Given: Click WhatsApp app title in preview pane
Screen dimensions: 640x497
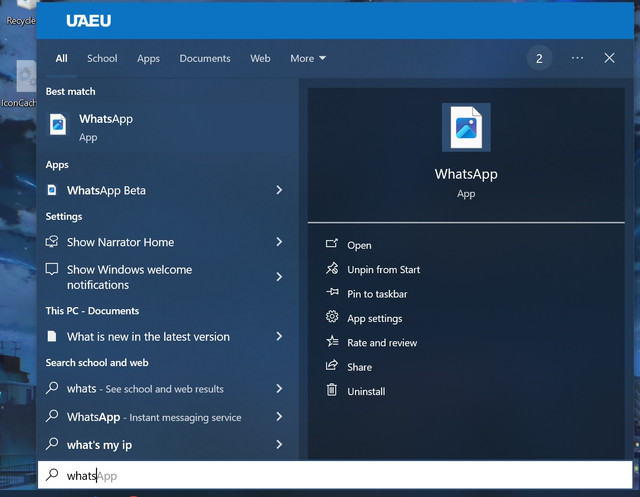Looking at the screenshot, I should [x=466, y=174].
